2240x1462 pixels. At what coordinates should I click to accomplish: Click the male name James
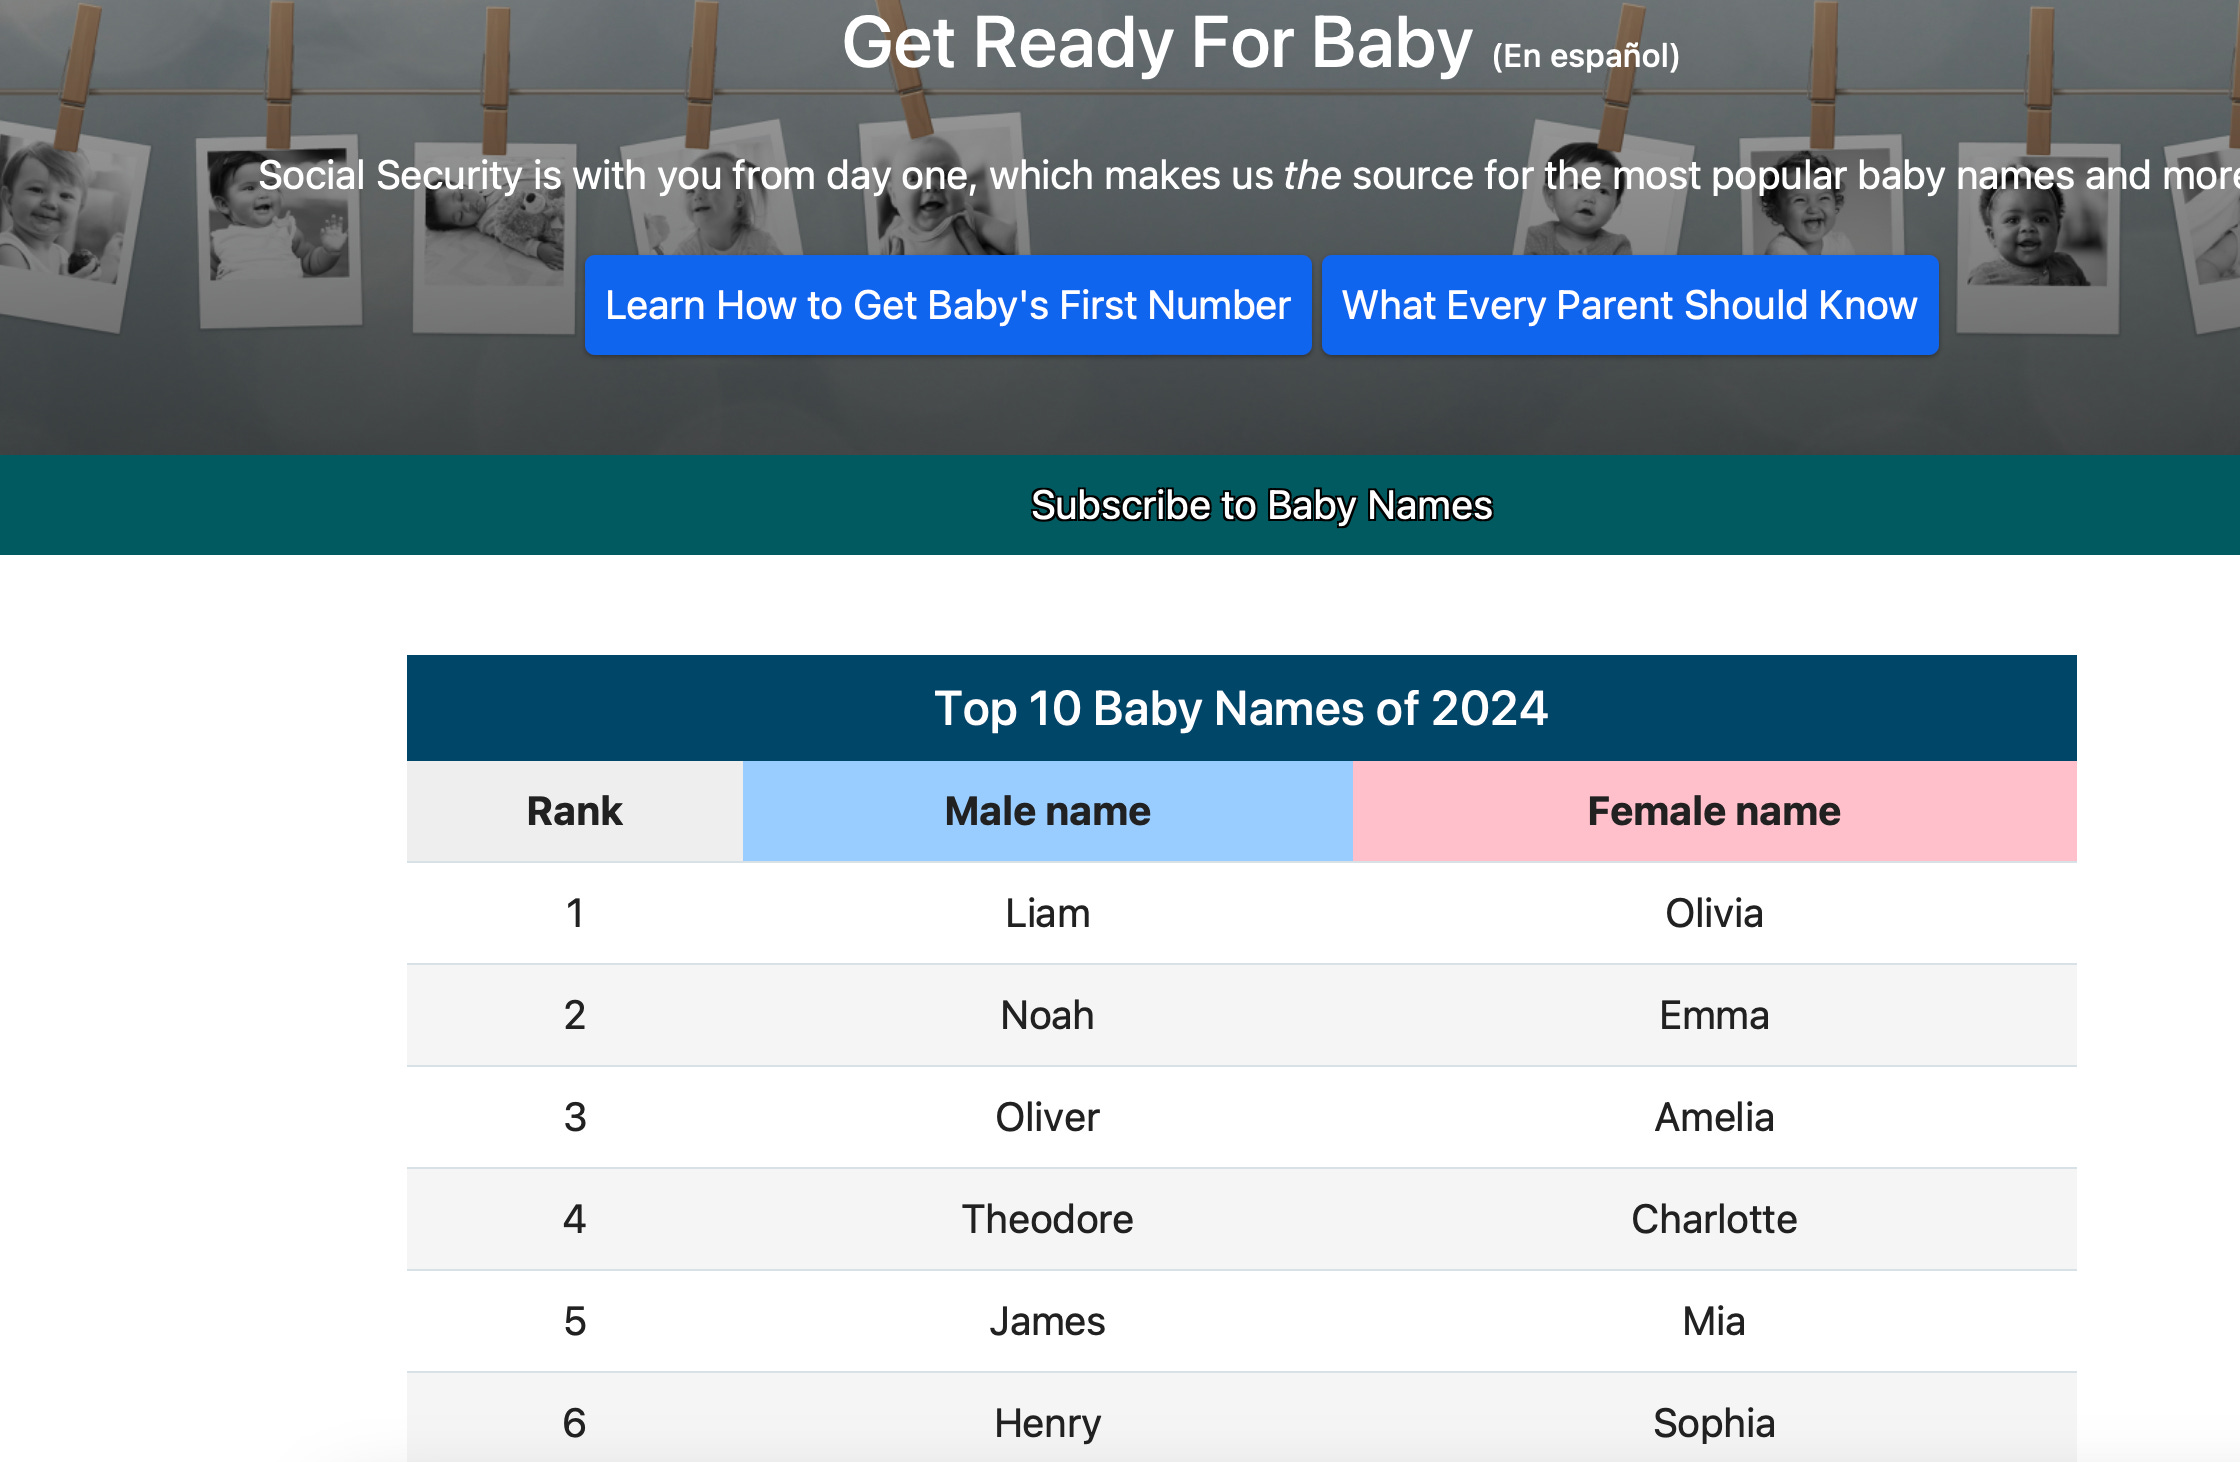1047,1321
